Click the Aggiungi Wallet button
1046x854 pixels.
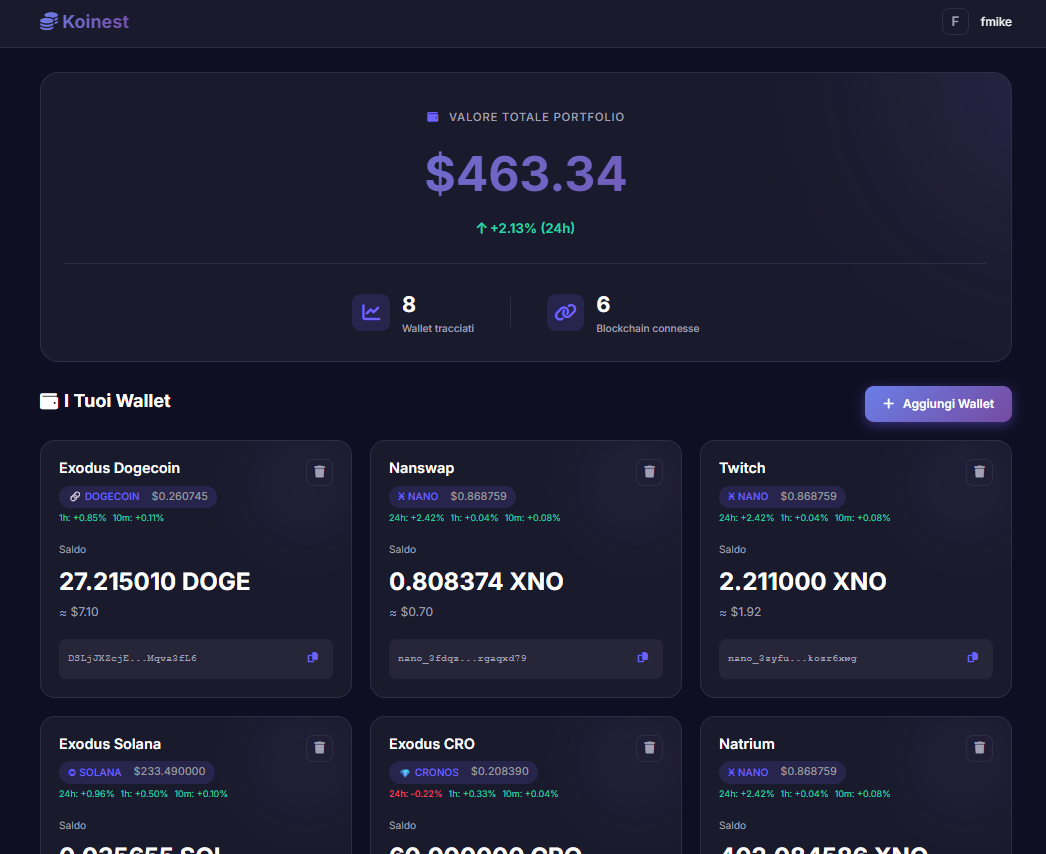point(938,404)
